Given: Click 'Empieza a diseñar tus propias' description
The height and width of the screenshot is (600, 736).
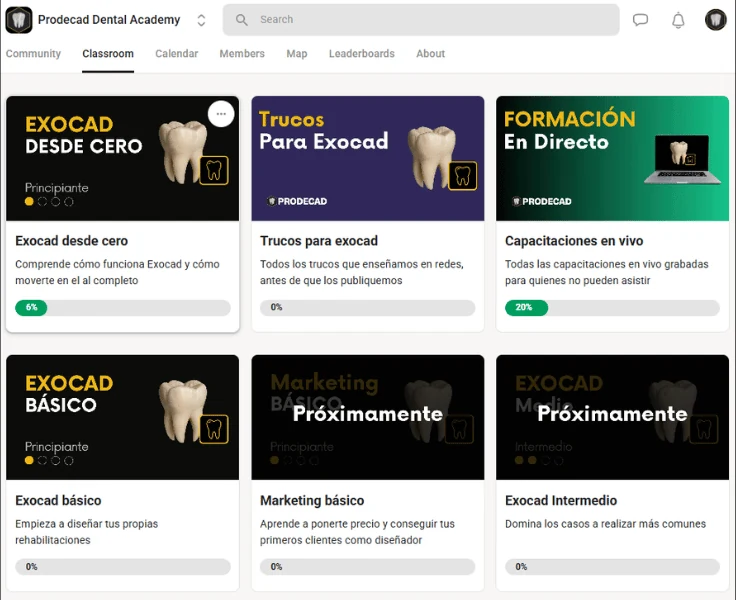Looking at the screenshot, I should pyautogui.click(x=86, y=532).
